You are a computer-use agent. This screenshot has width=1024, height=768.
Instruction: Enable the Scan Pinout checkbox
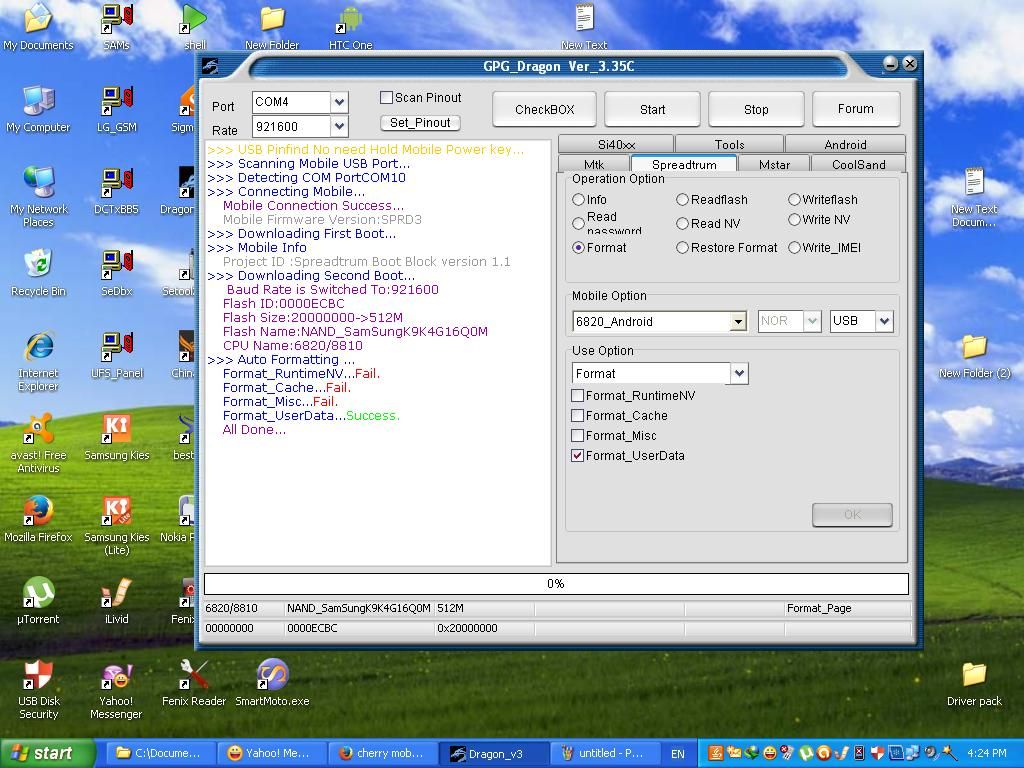pos(387,98)
